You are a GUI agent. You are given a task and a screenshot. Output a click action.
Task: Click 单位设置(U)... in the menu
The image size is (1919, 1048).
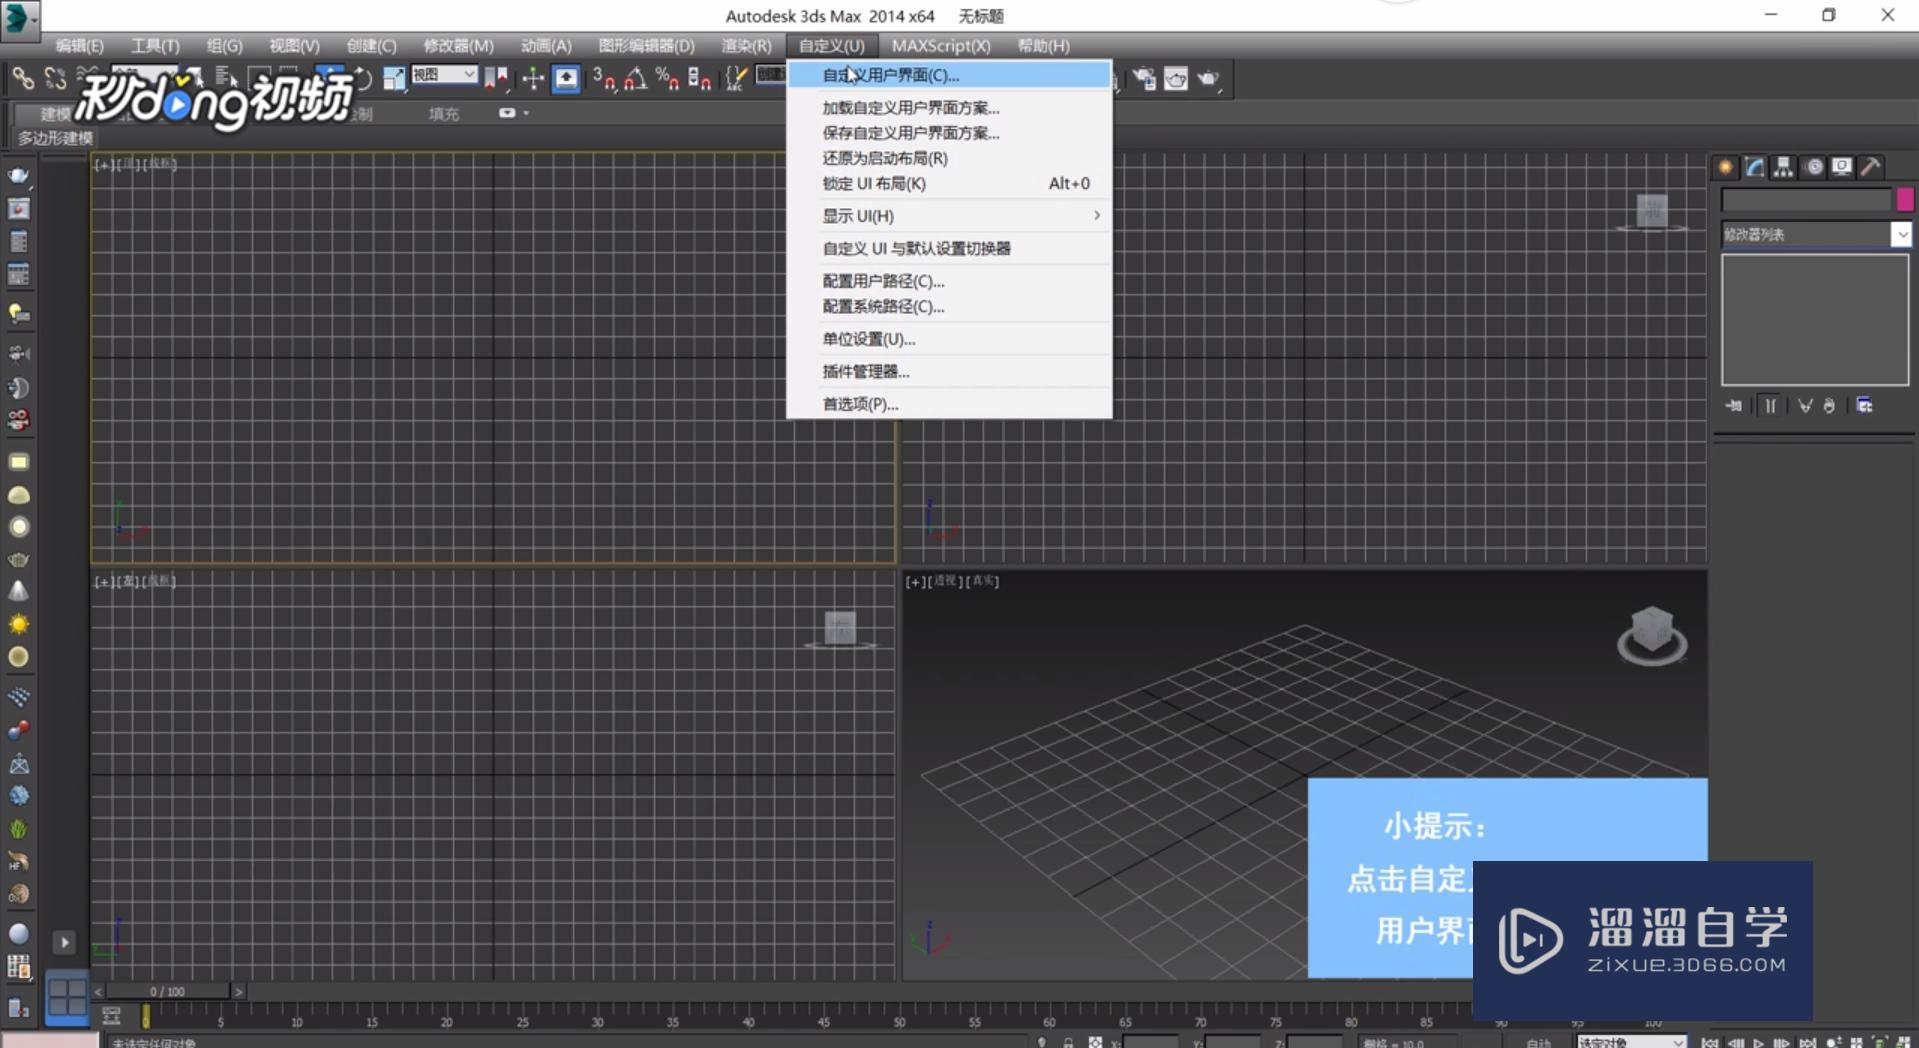[868, 339]
